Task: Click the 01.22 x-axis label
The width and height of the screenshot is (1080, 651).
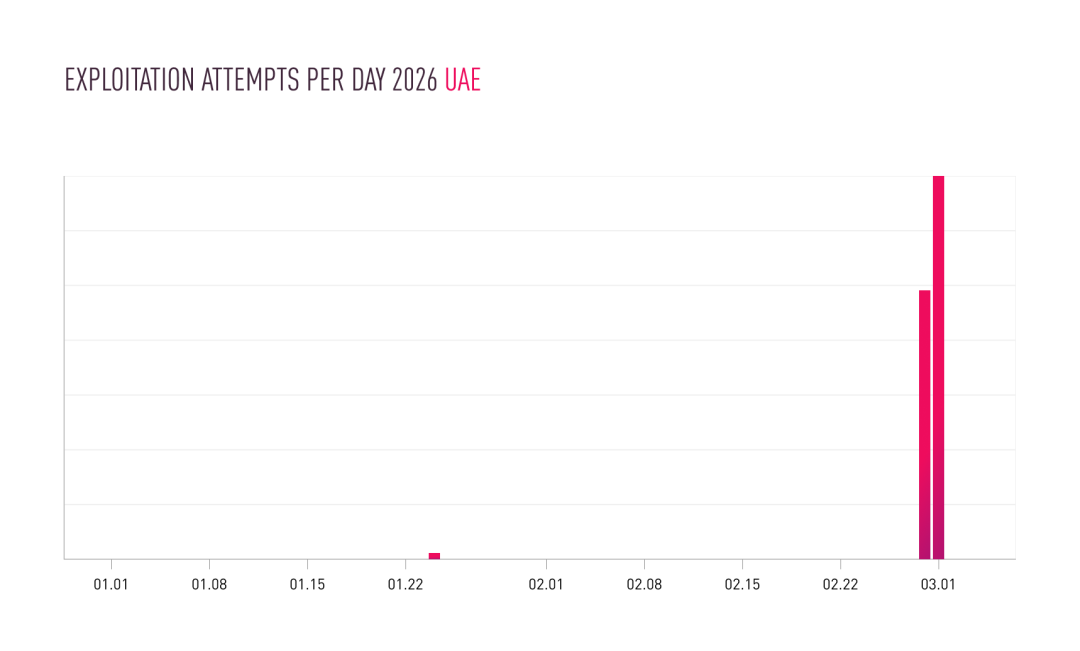Action: 404,584
